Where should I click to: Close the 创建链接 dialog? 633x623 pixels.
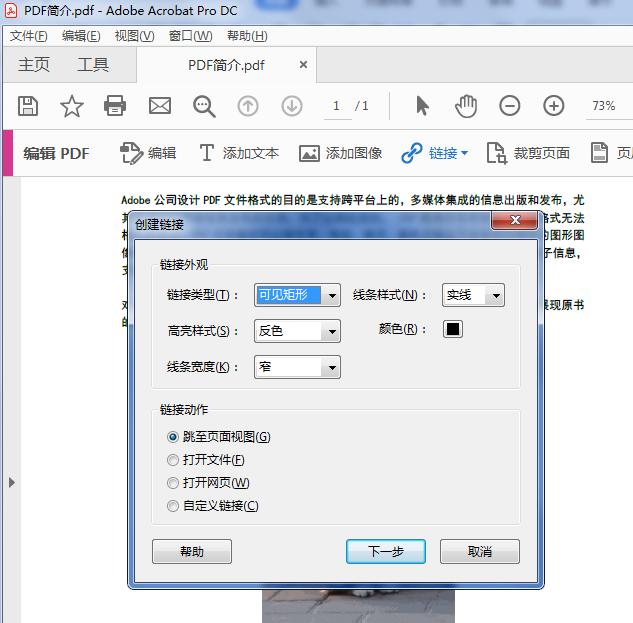click(515, 220)
